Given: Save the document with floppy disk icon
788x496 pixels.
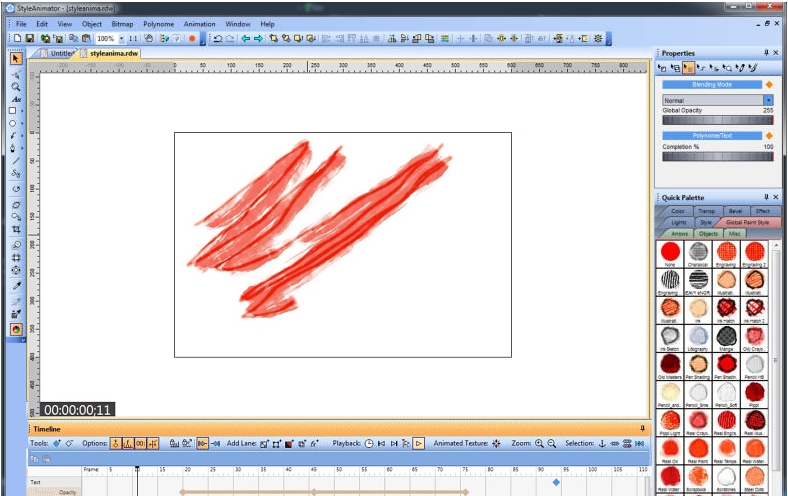Looking at the screenshot, I should pyautogui.click(x=30, y=38).
